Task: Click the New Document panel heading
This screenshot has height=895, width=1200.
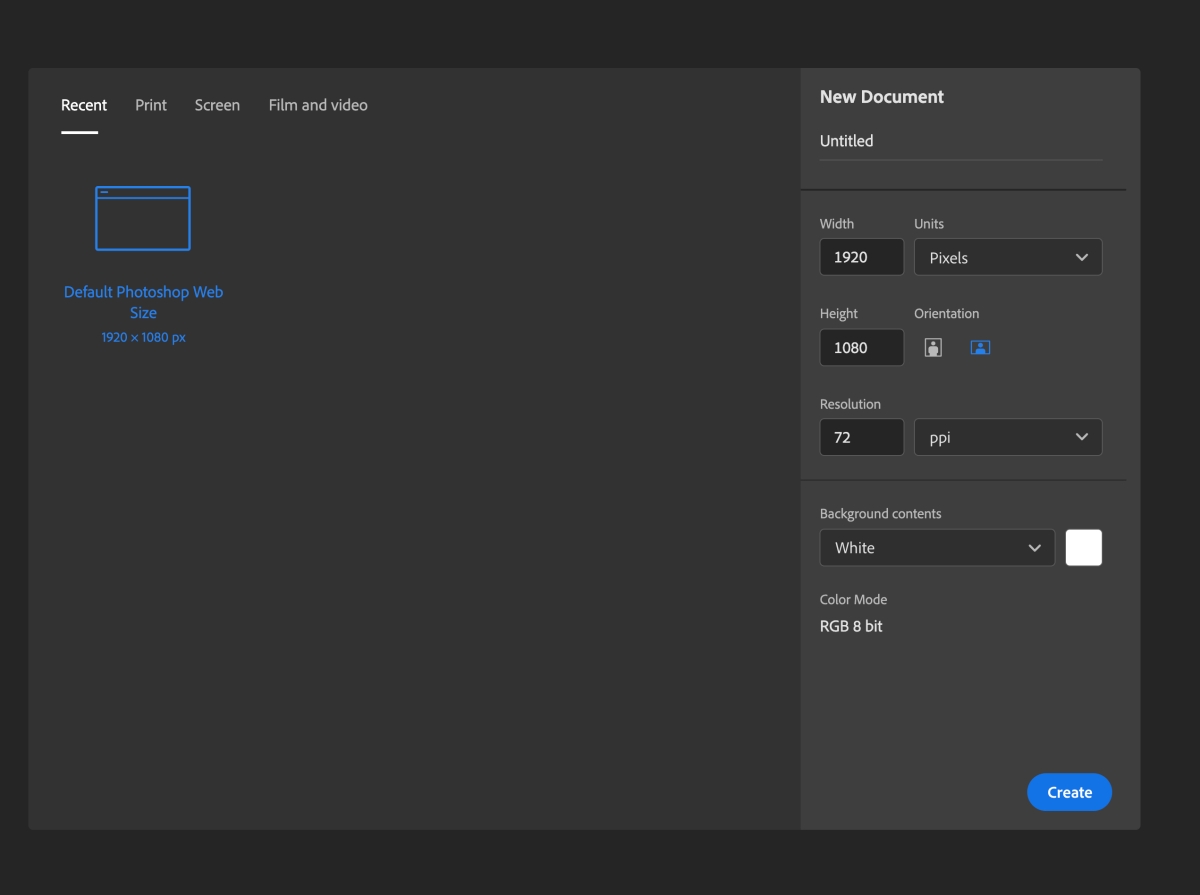Action: click(x=881, y=97)
